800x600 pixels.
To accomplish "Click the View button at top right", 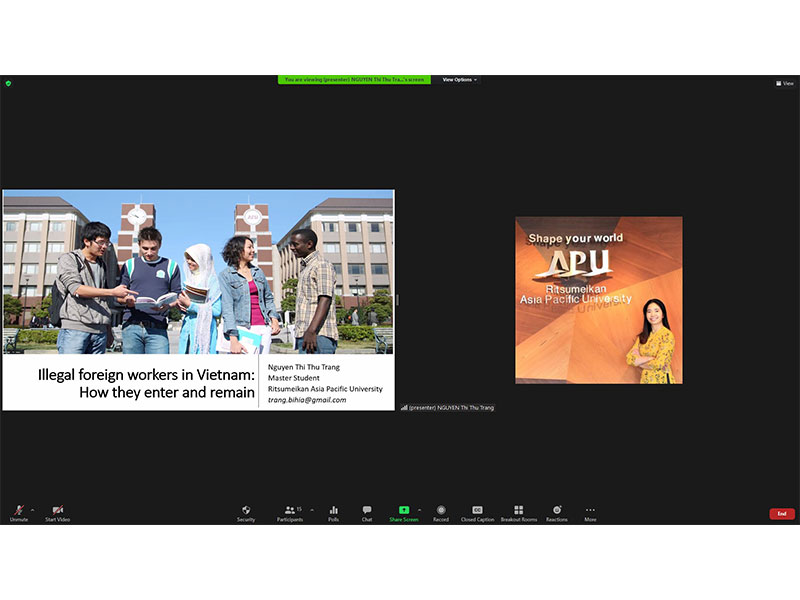I will click(x=785, y=84).
